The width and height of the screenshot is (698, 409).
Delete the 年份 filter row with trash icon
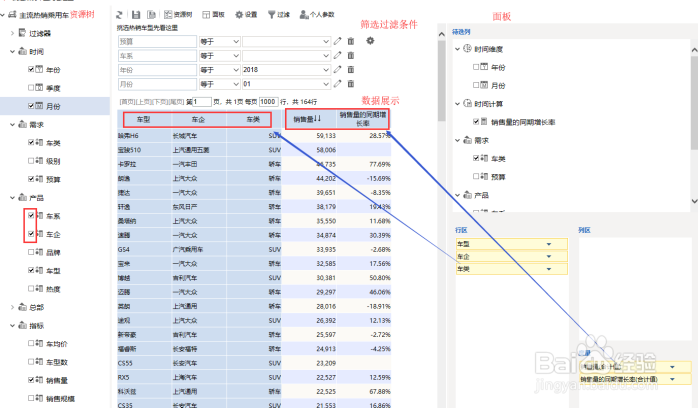click(x=351, y=70)
